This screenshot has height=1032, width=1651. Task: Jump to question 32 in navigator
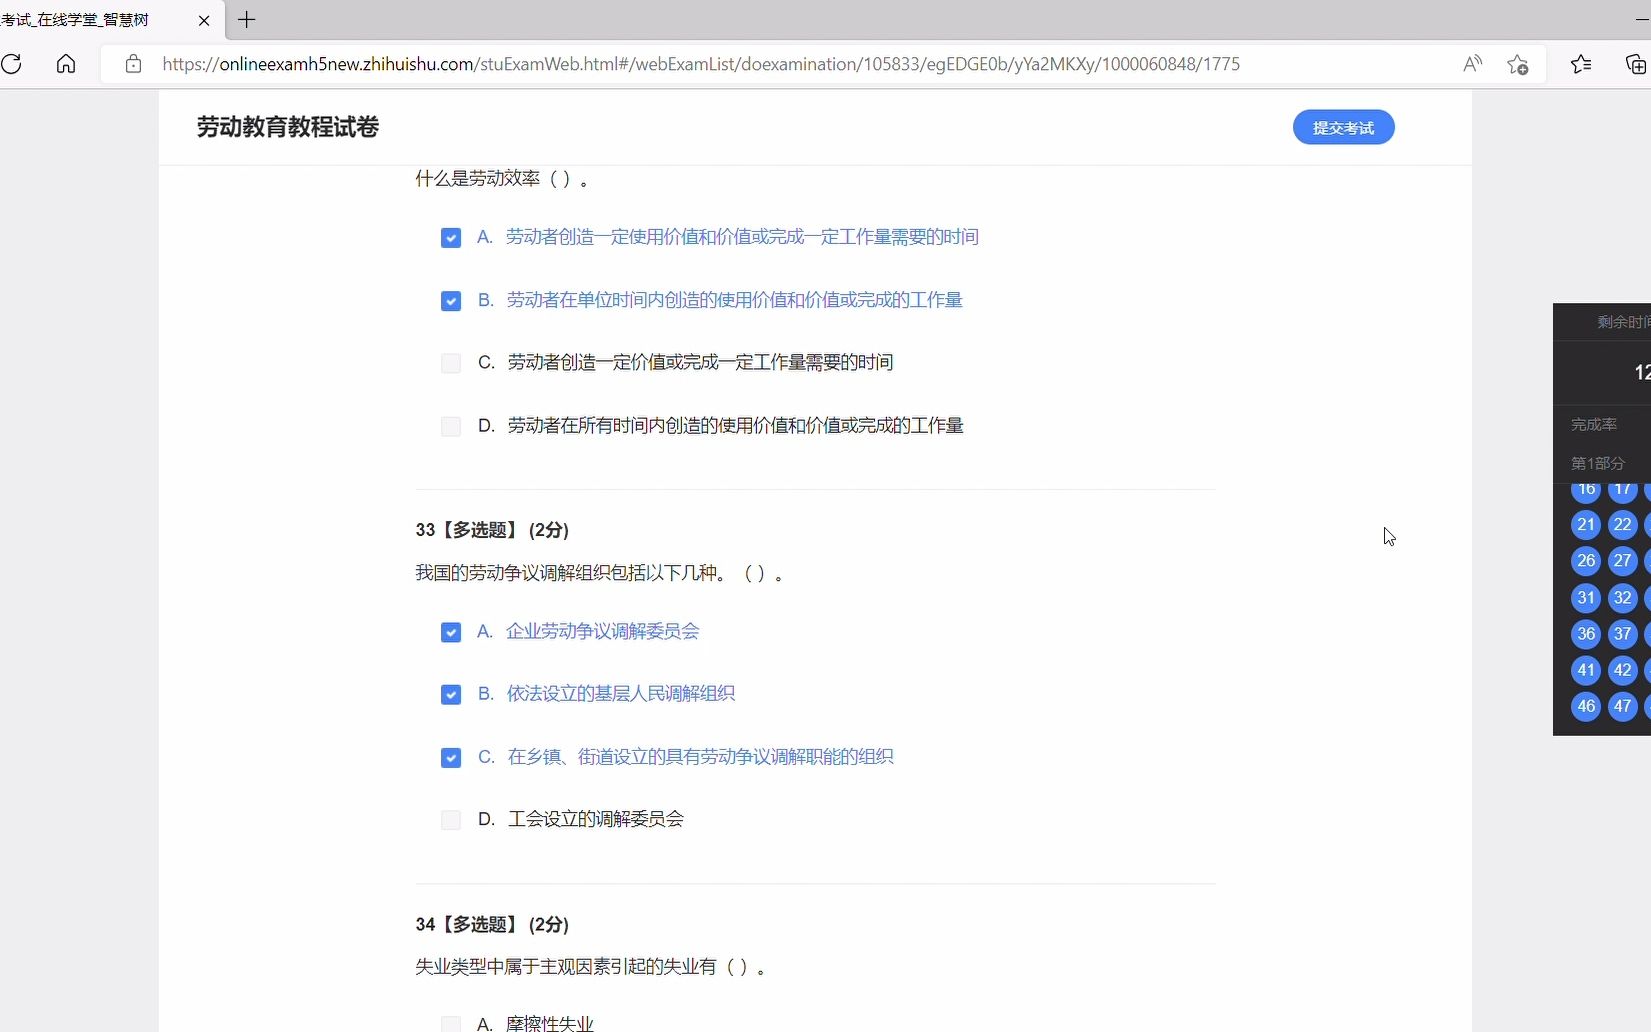[x=1622, y=598]
